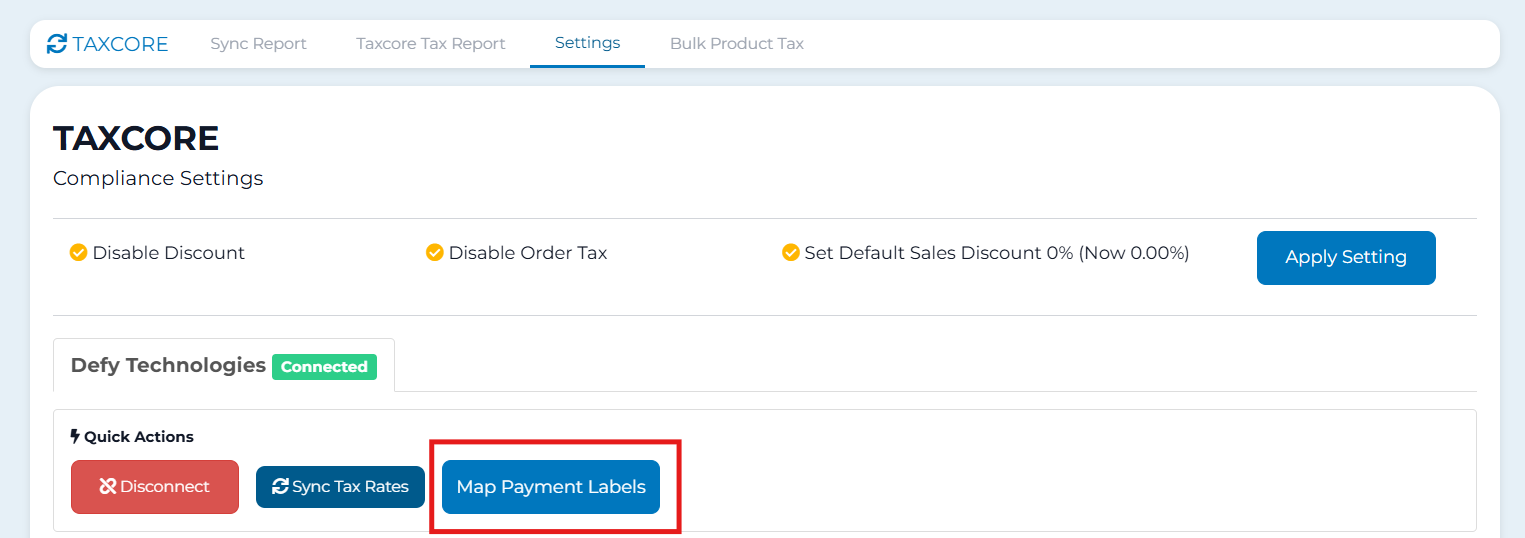
Task: Click the refresh icon on Sync Tax Rates
Action: click(x=280, y=487)
